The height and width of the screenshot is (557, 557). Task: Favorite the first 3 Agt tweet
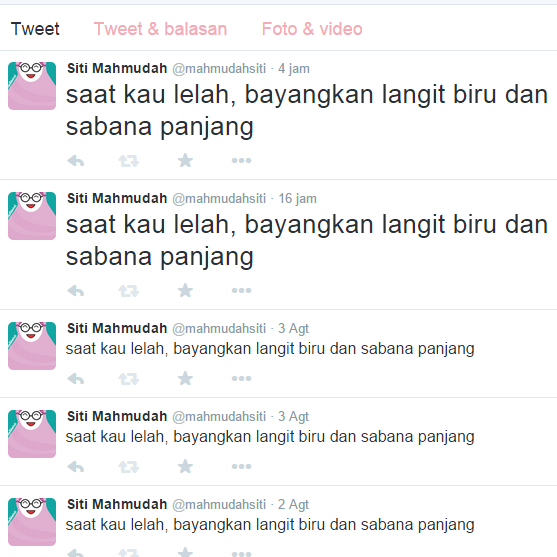click(x=185, y=378)
